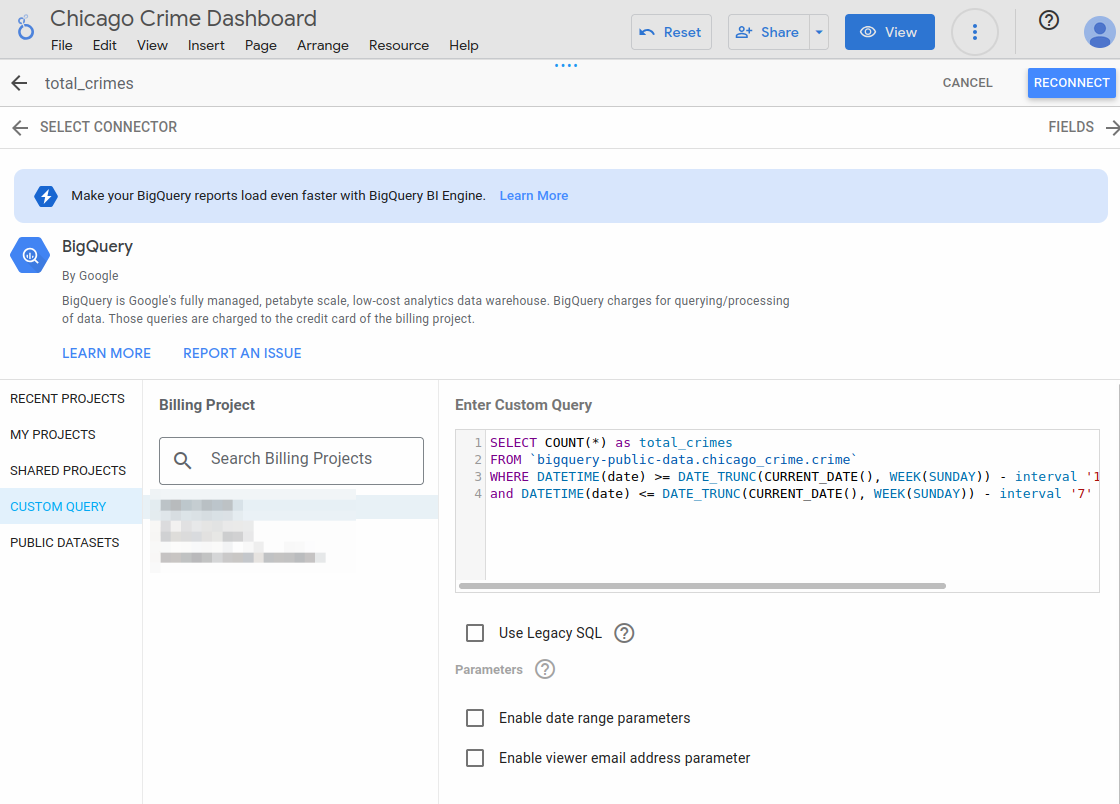The image size is (1120, 804).
Task: Select RECENT PROJECTS tab
Action: pos(71,398)
